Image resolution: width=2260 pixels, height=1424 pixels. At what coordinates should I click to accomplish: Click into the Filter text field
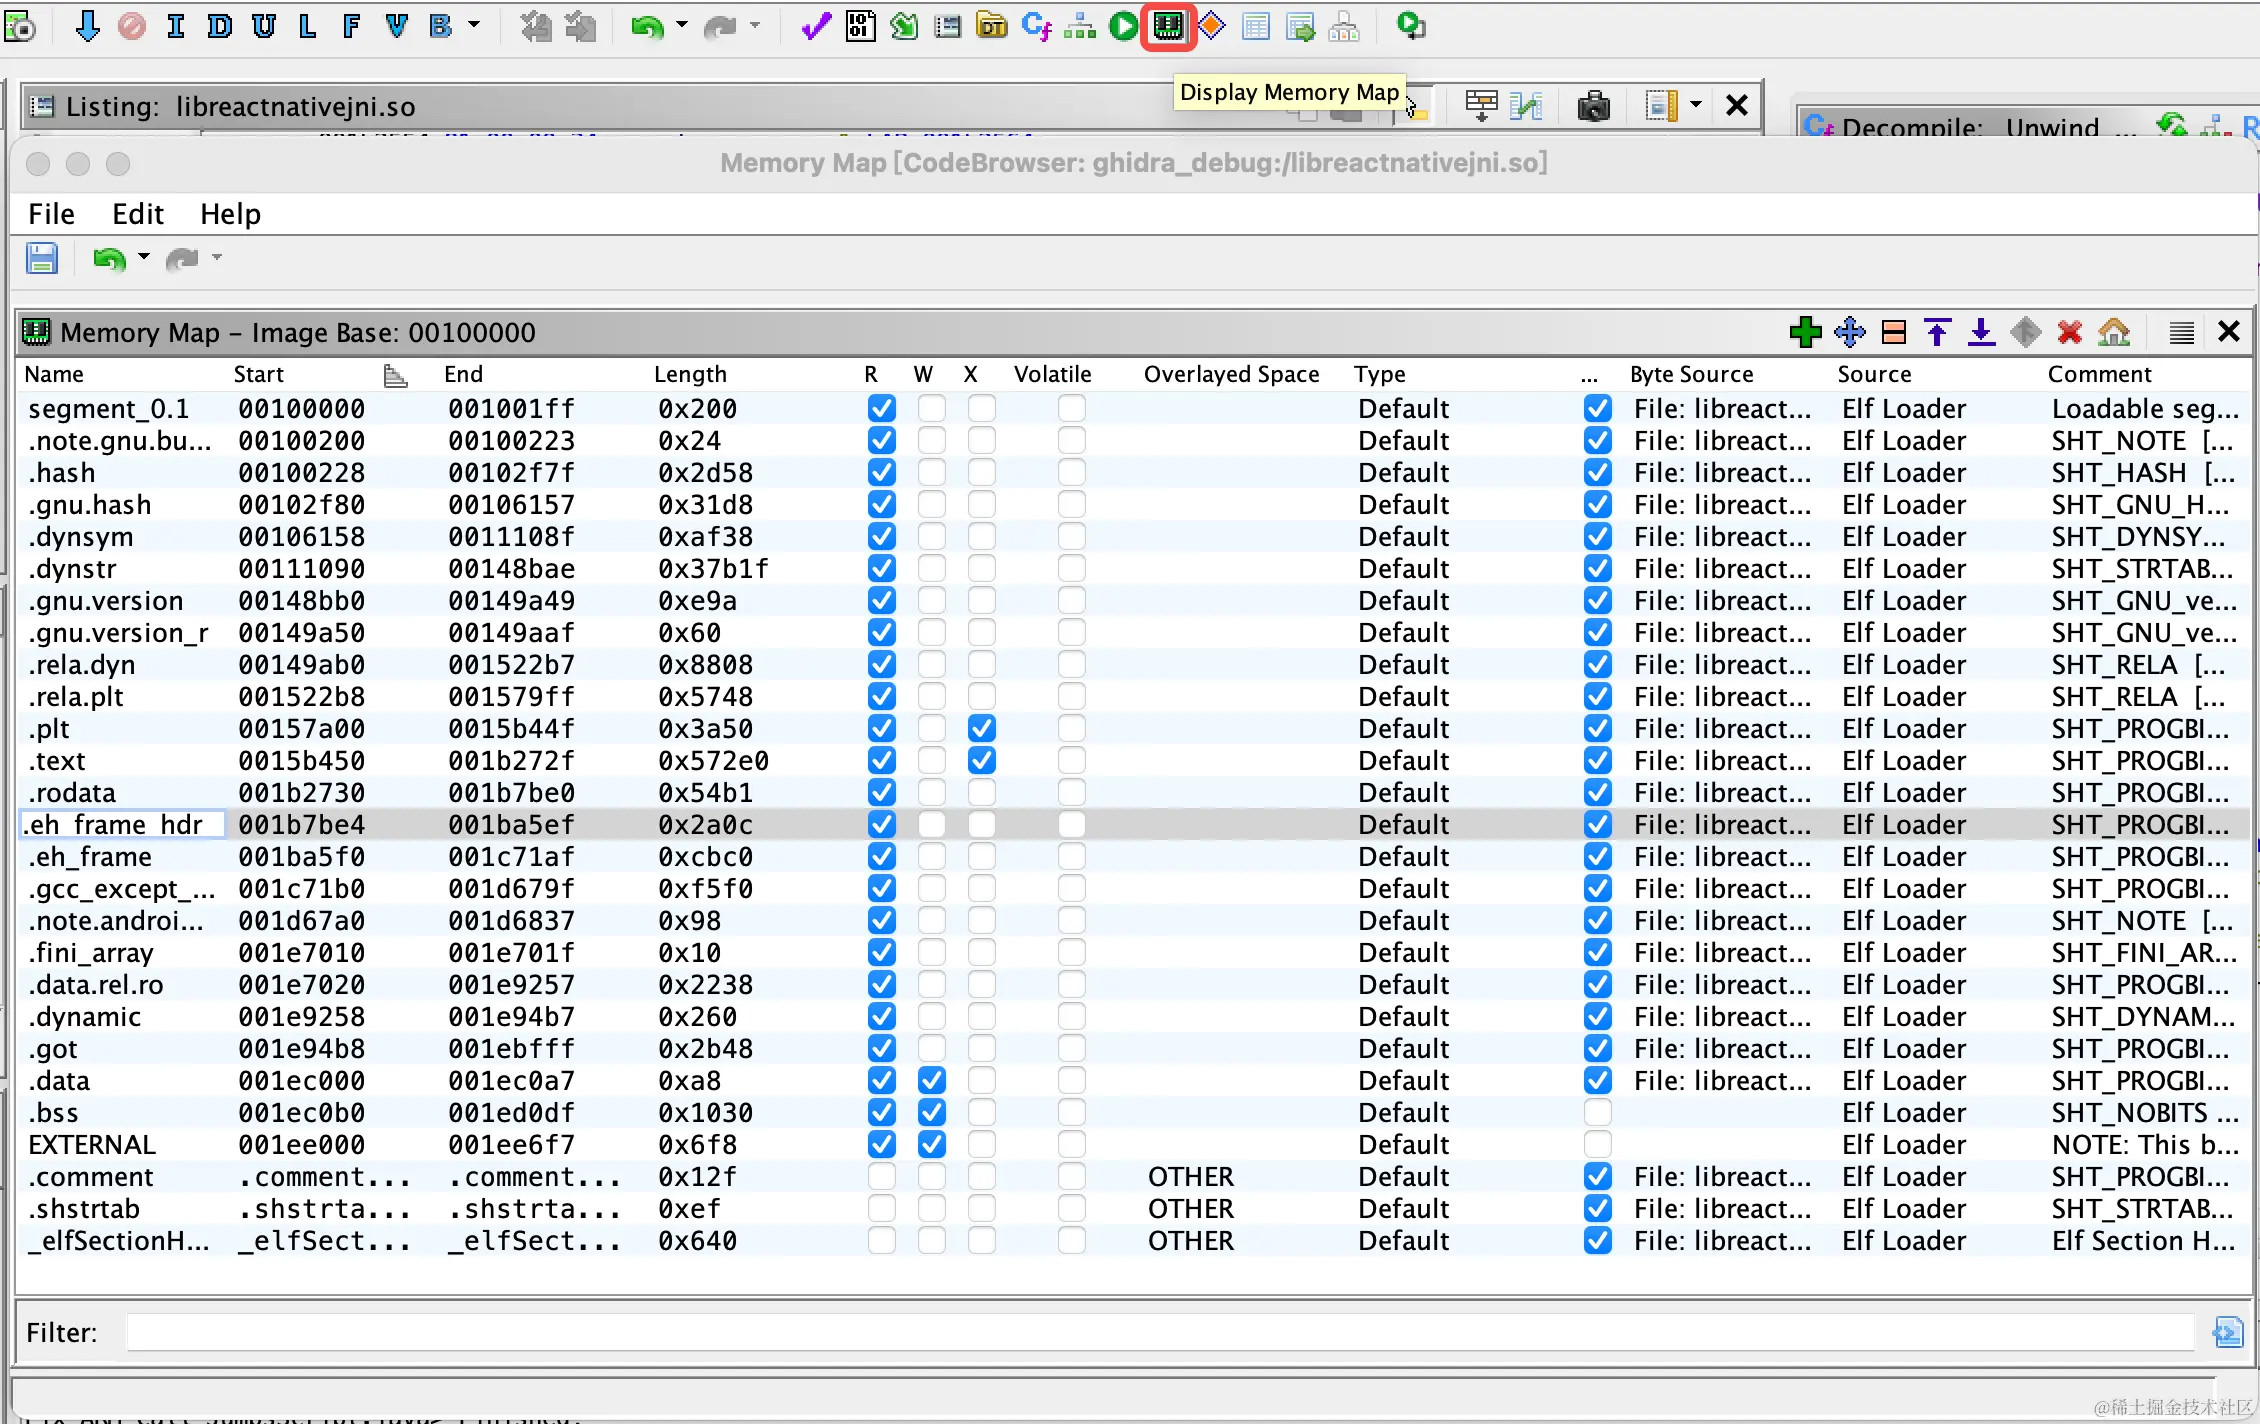pyautogui.click(x=1160, y=1332)
